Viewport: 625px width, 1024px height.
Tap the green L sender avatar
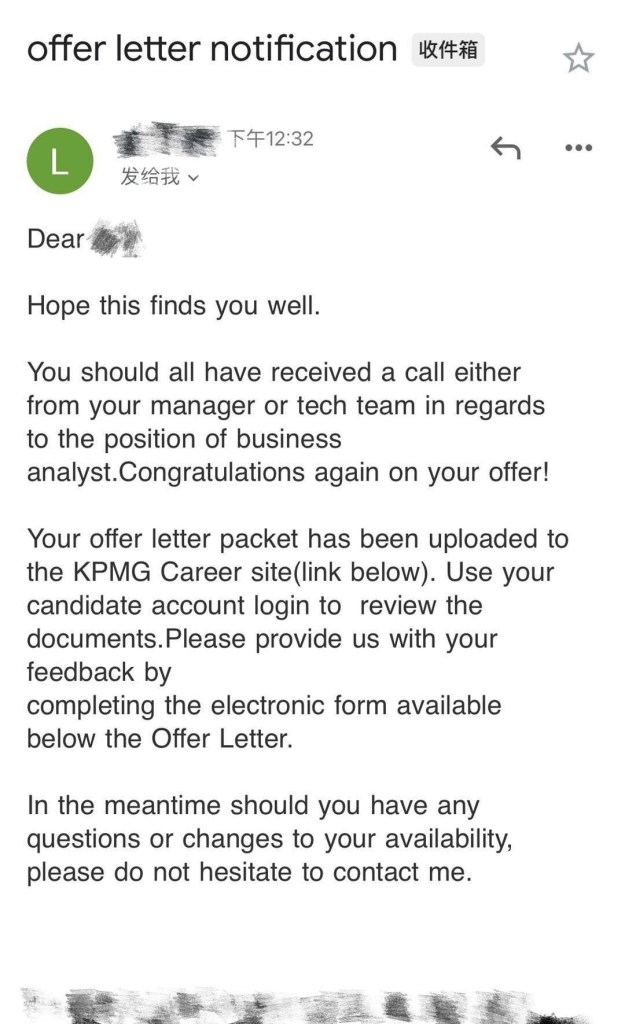click(60, 160)
